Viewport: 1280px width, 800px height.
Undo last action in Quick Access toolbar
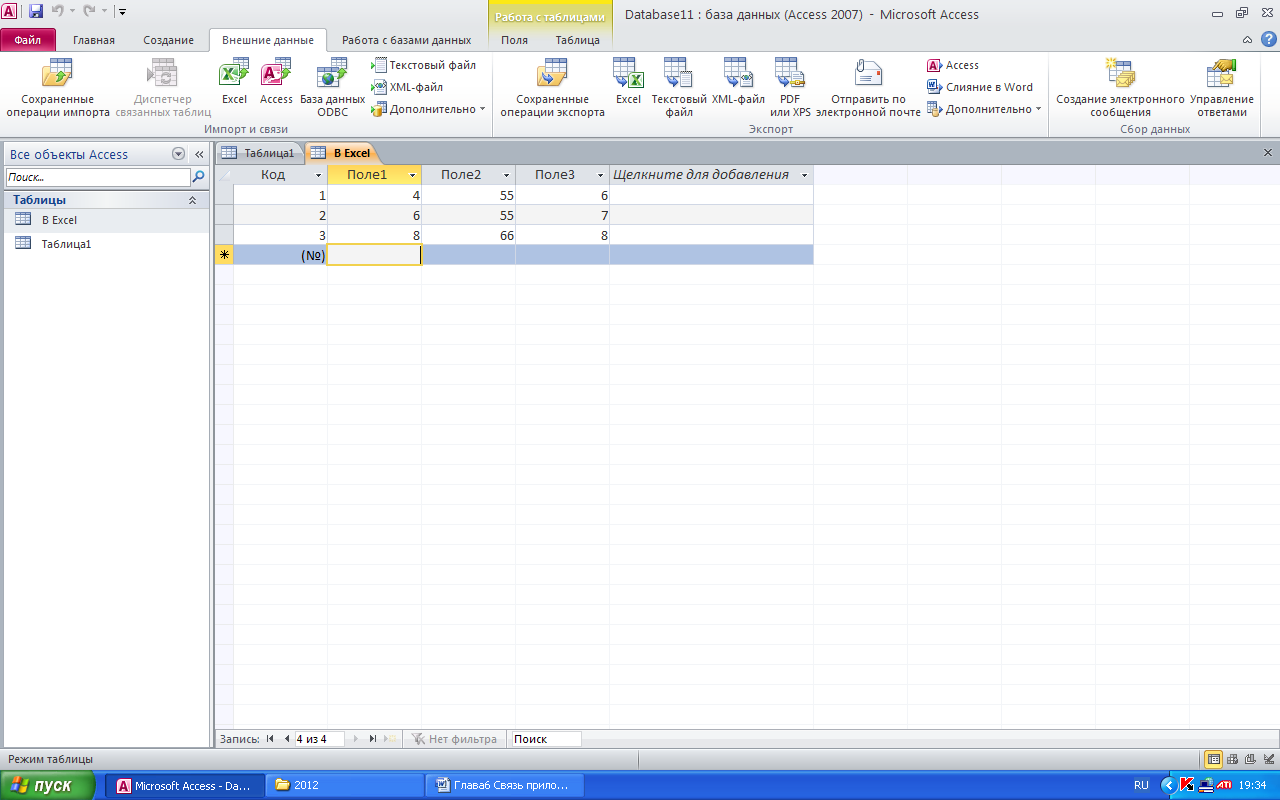click(57, 11)
